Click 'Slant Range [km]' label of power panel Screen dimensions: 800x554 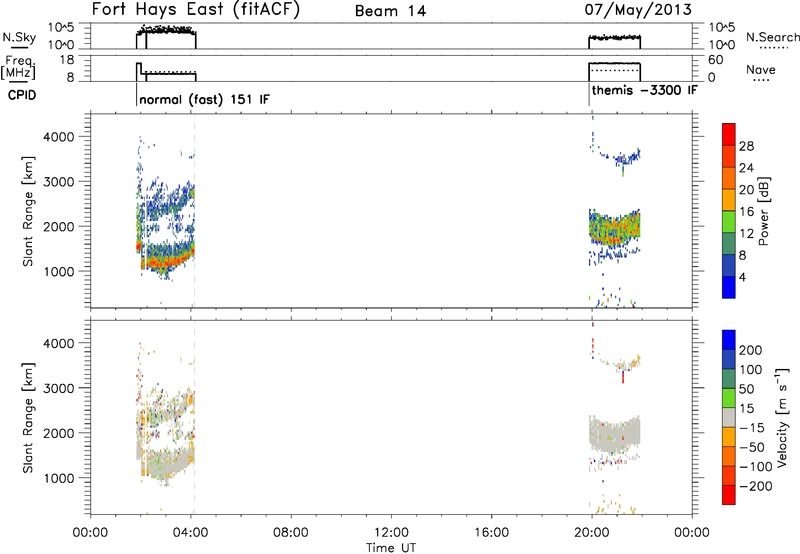click(x=28, y=211)
